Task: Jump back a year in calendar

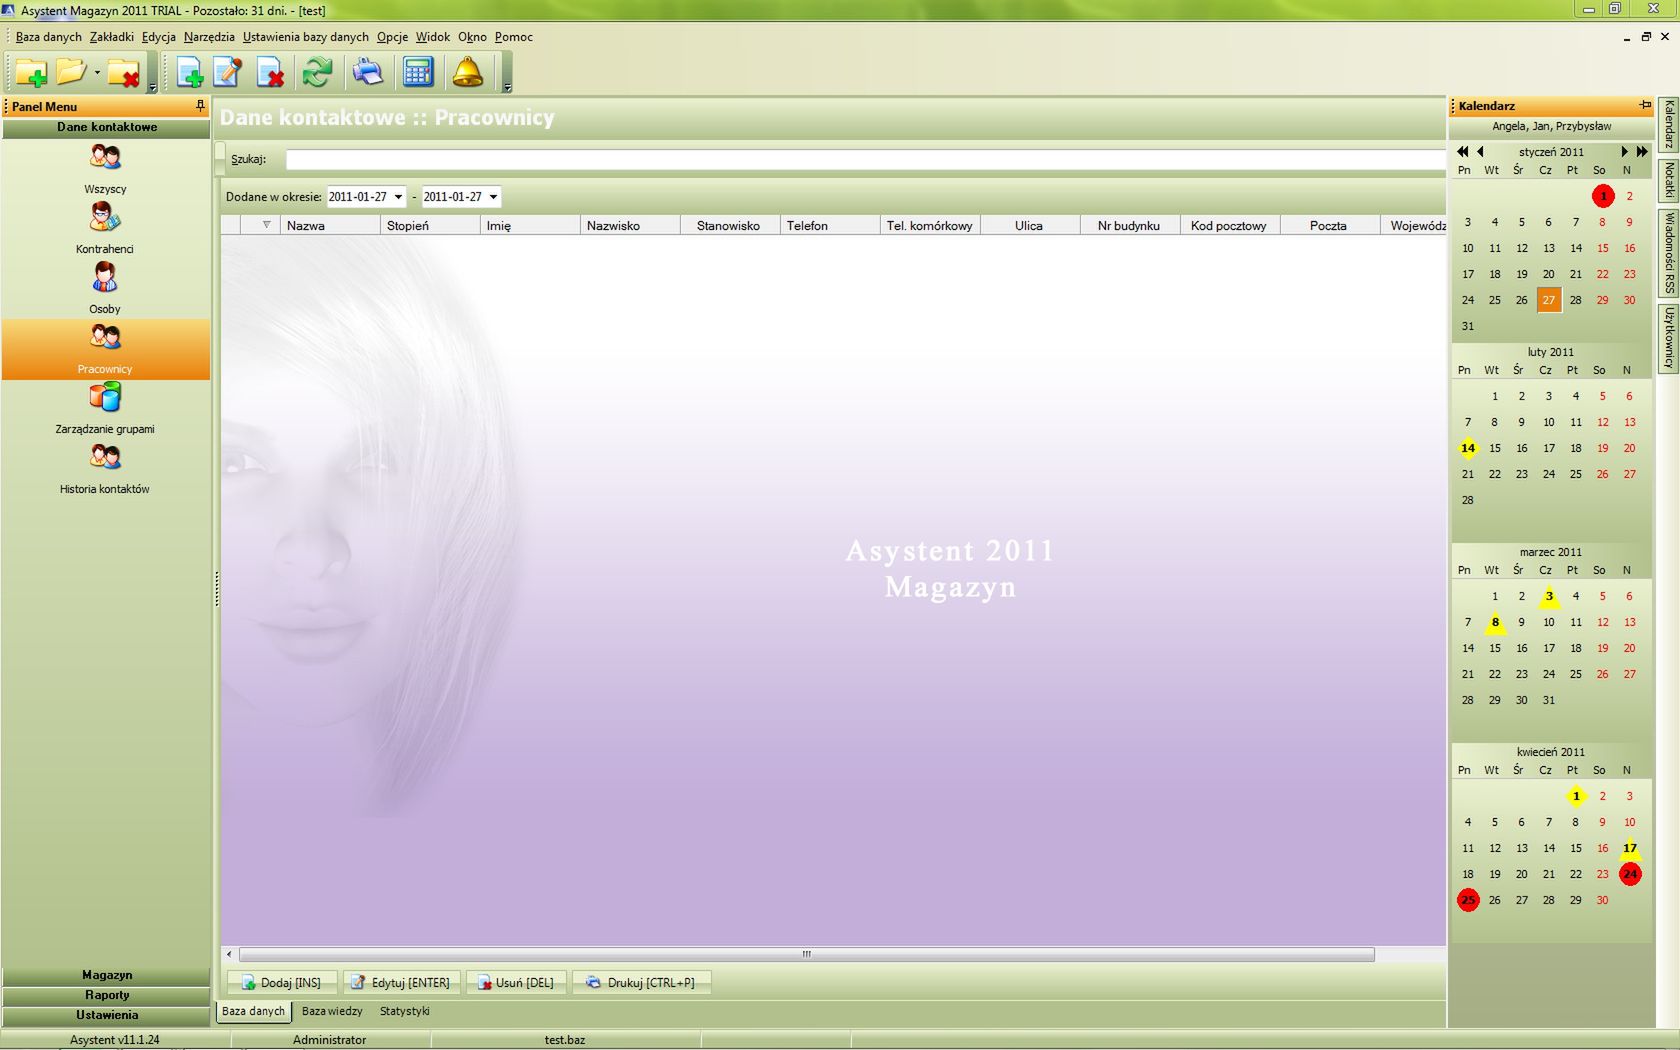Action: point(1463,152)
